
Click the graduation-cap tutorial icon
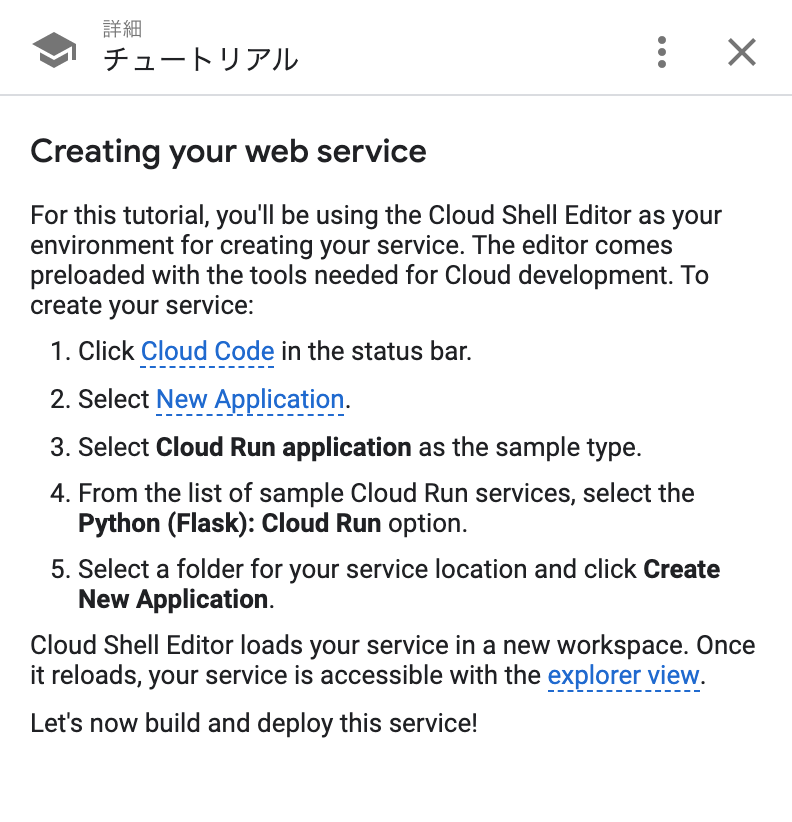(x=54, y=48)
